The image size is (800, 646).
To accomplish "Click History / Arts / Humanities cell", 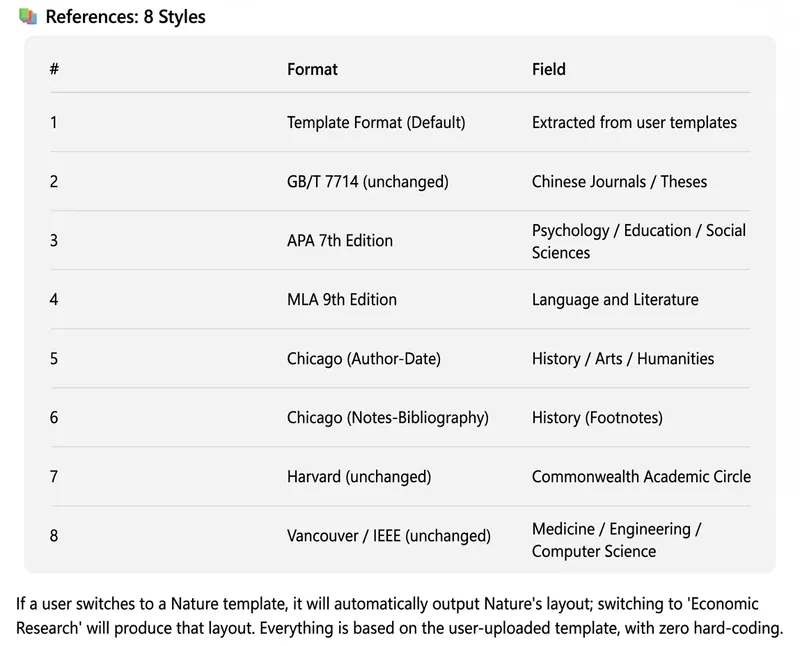I will tap(623, 359).
